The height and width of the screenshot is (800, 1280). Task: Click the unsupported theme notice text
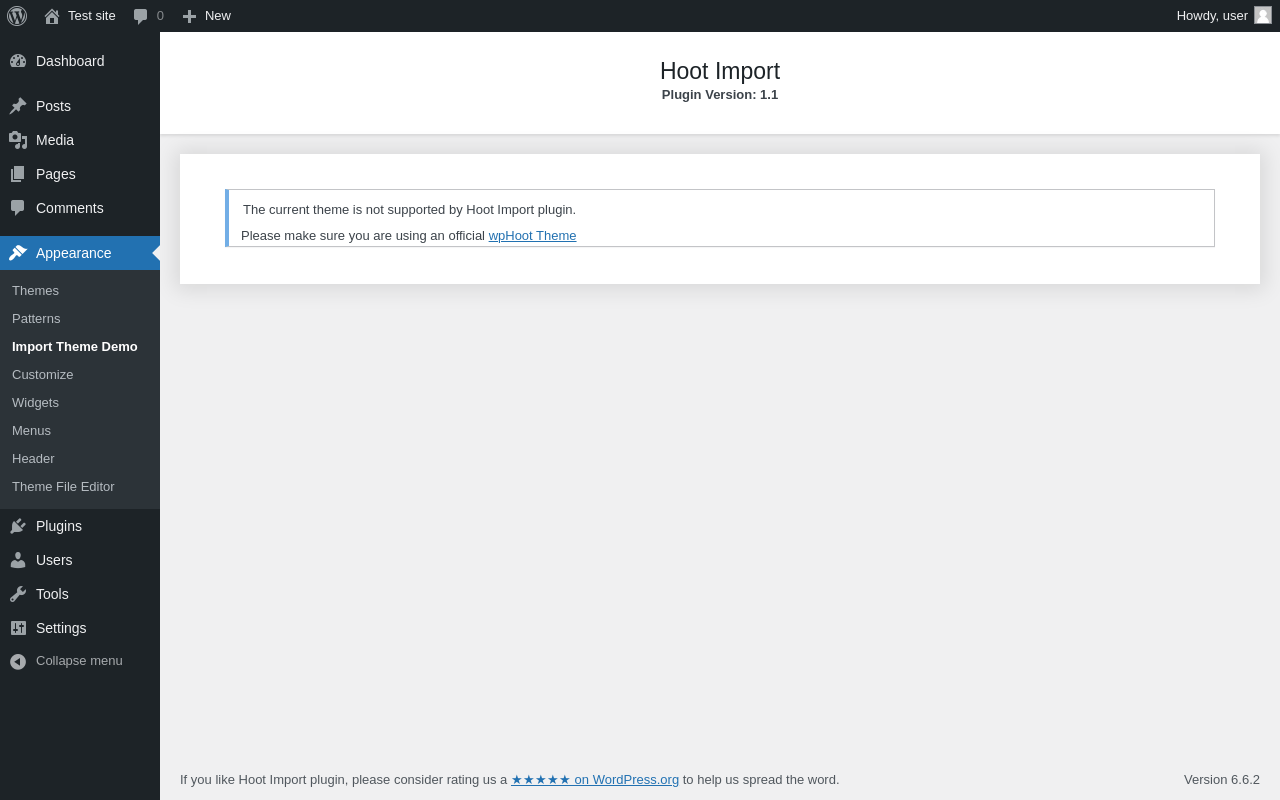(409, 210)
